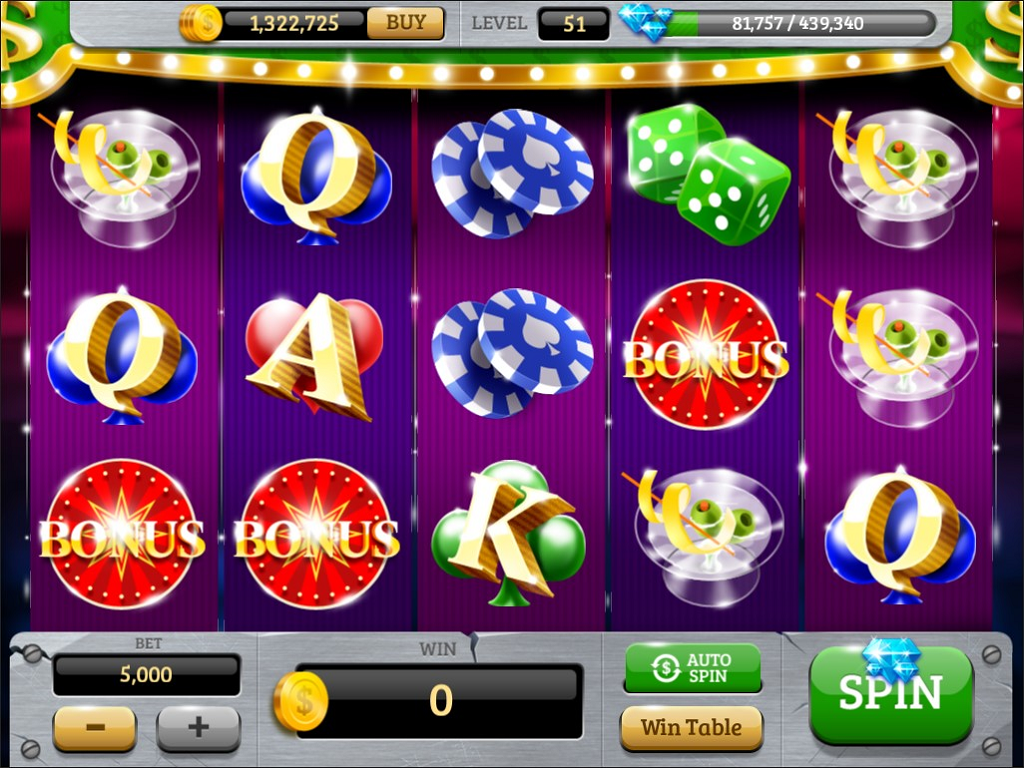Click the green club King symbol
This screenshot has width=1024, height=768.
pyautogui.click(x=509, y=534)
